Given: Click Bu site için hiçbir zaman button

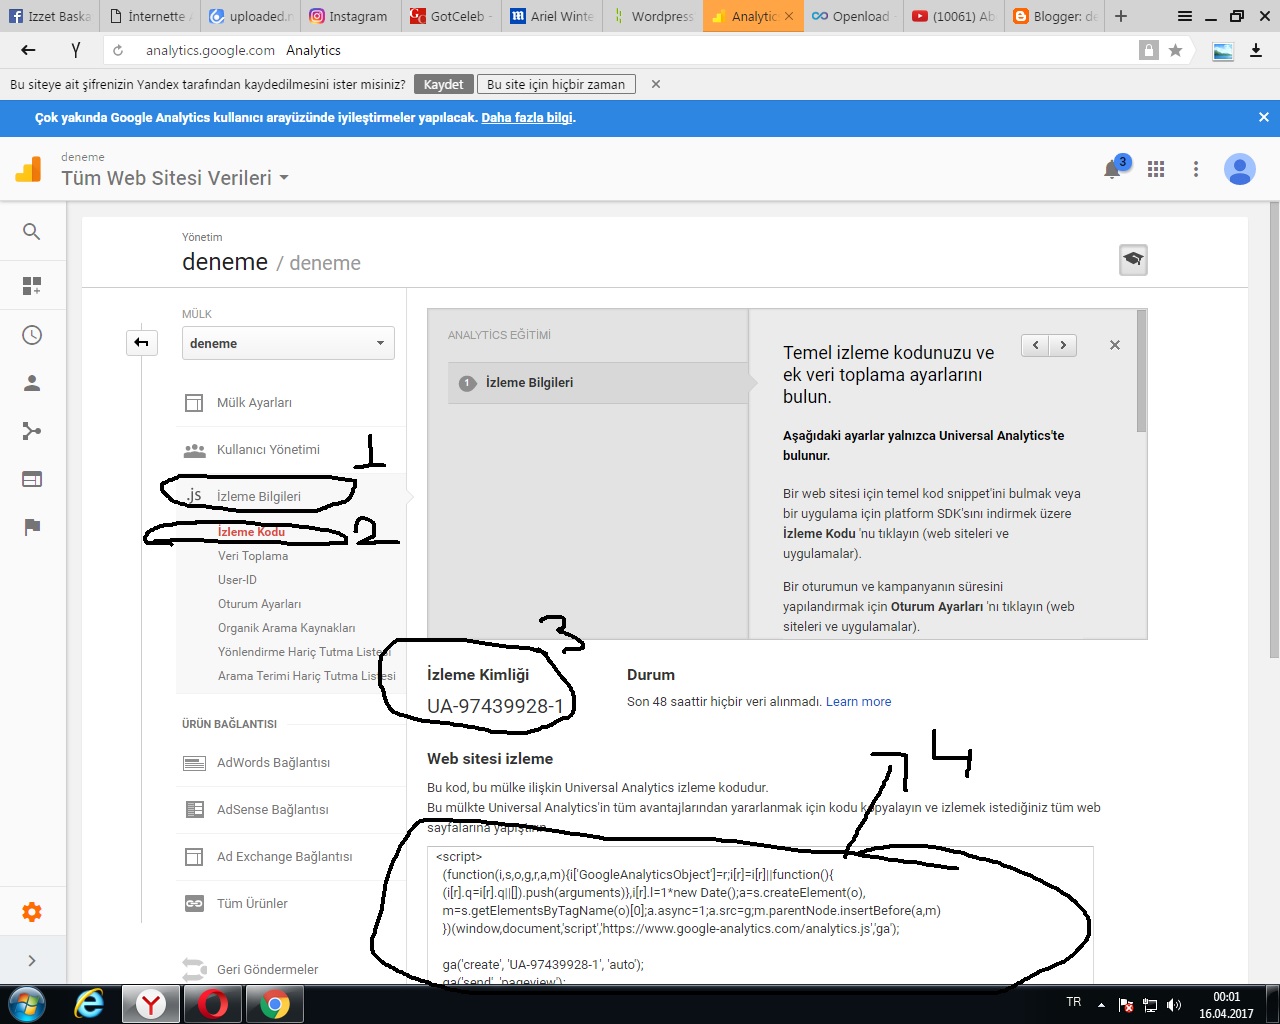Looking at the screenshot, I should (556, 85).
